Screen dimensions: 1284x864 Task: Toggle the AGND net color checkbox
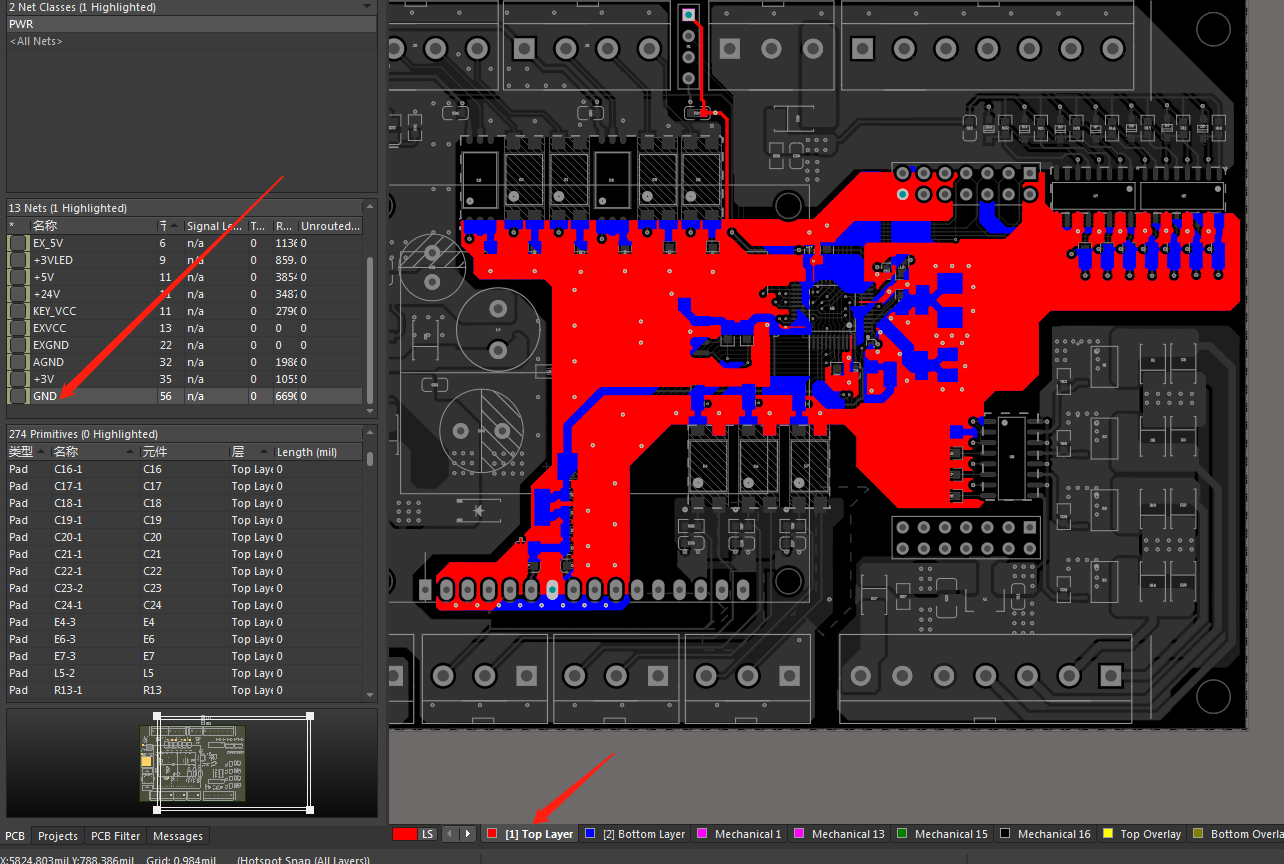pos(18,362)
